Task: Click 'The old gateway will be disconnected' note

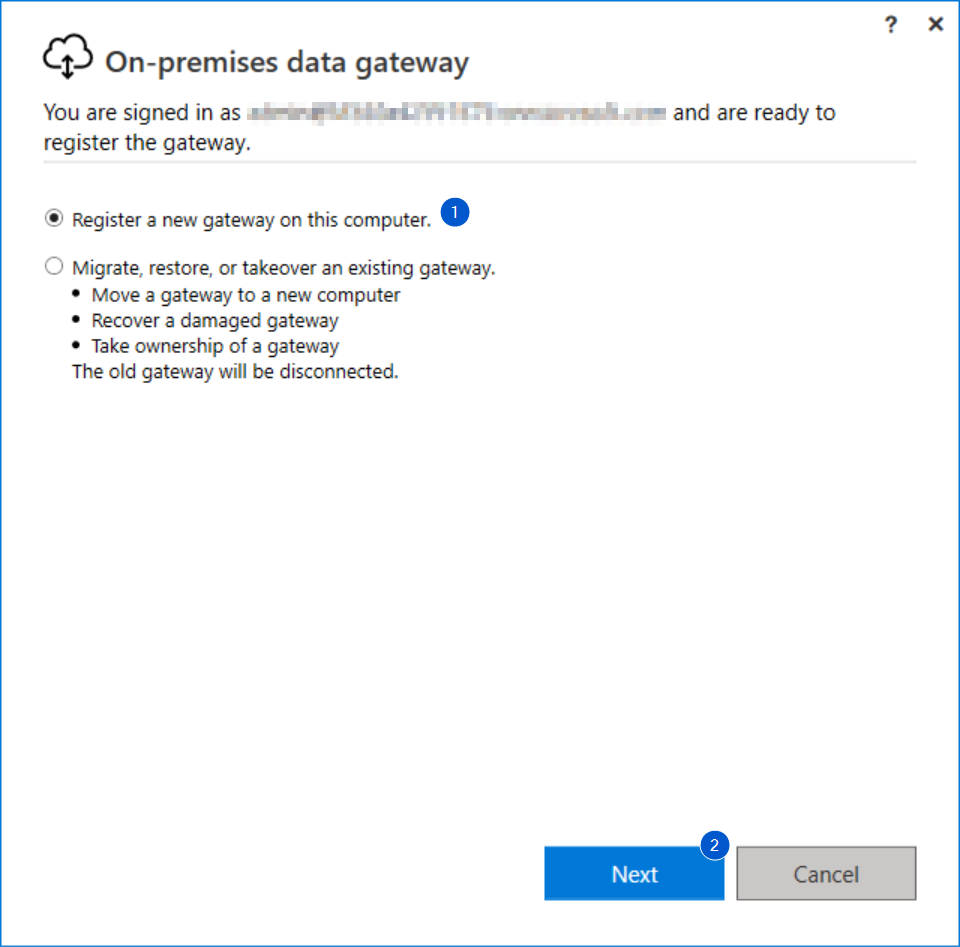Action: coord(235,372)
